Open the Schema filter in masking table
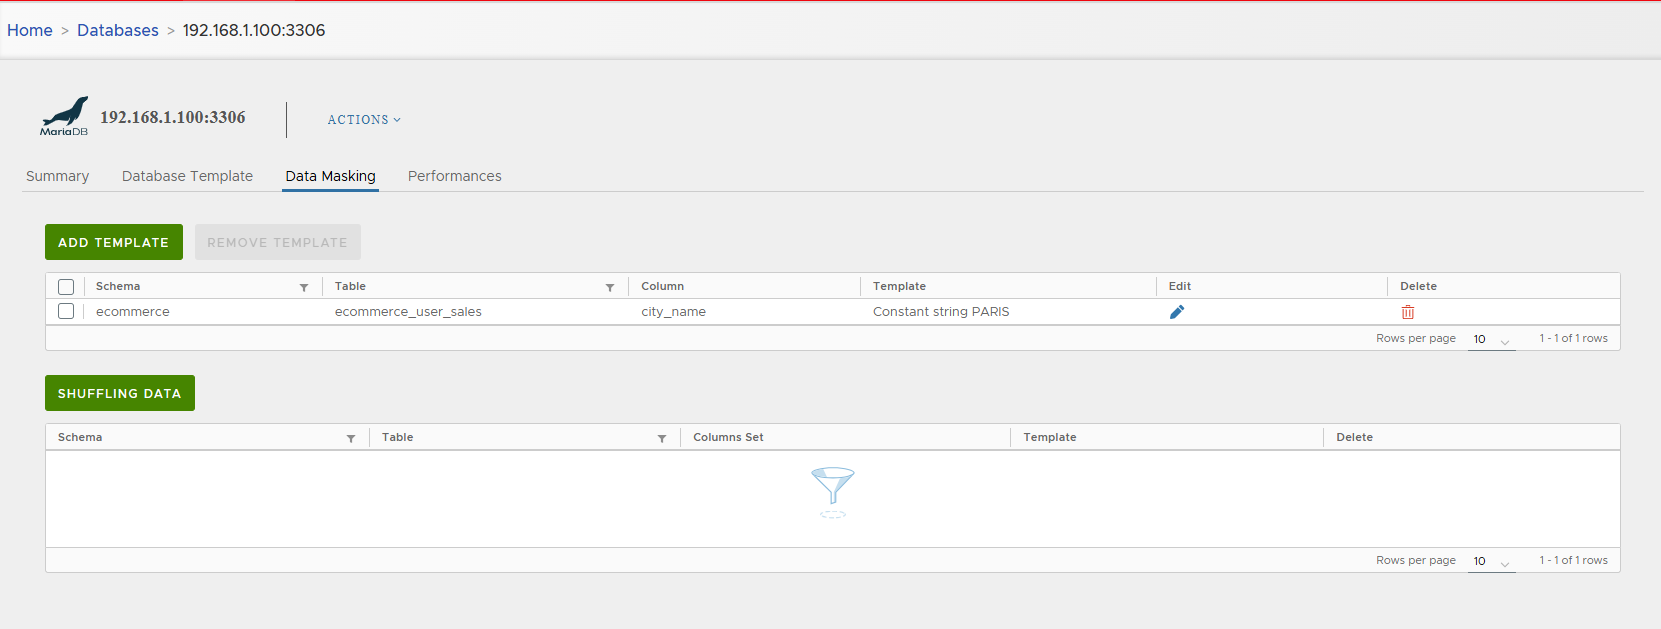1661x629 pixels. 304,287
